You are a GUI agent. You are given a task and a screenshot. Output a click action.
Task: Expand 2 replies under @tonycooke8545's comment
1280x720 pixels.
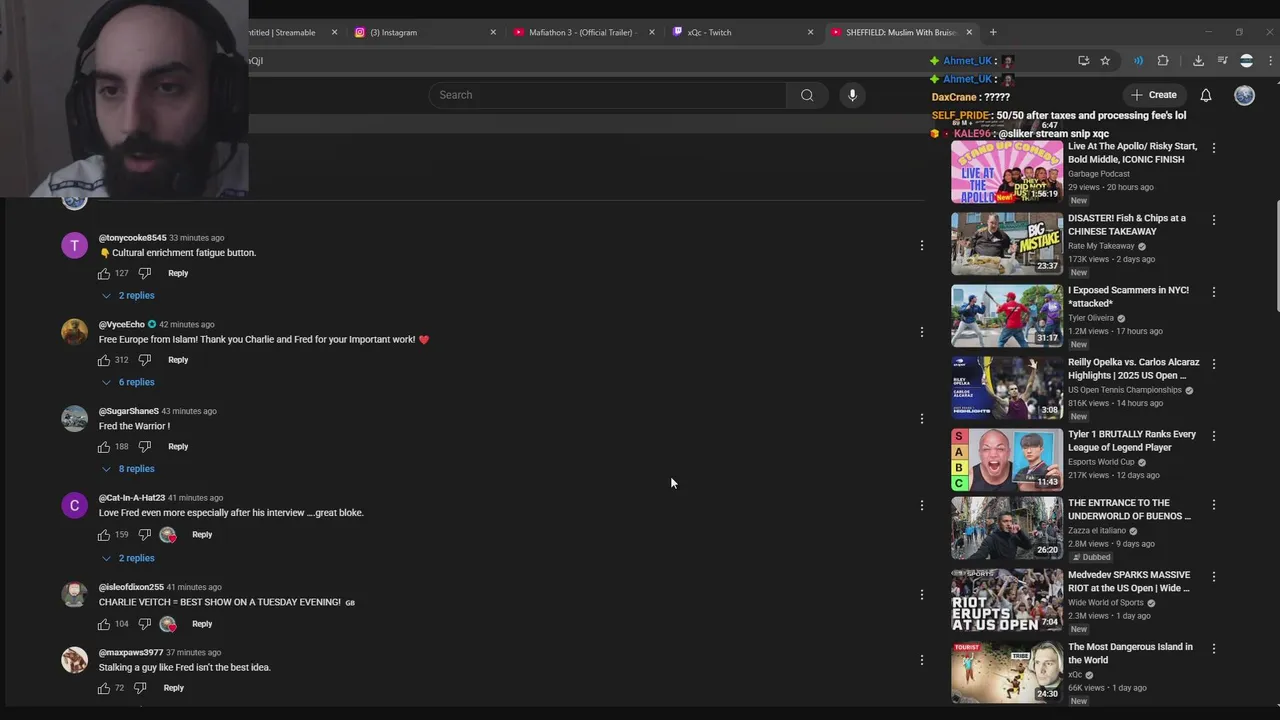[x=128, y=296]
